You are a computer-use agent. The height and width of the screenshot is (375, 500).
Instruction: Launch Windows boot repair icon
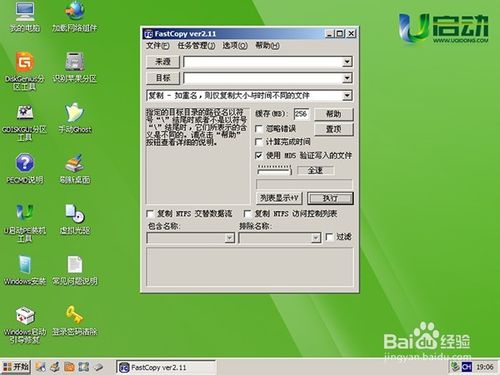click(x=25, y=325)
